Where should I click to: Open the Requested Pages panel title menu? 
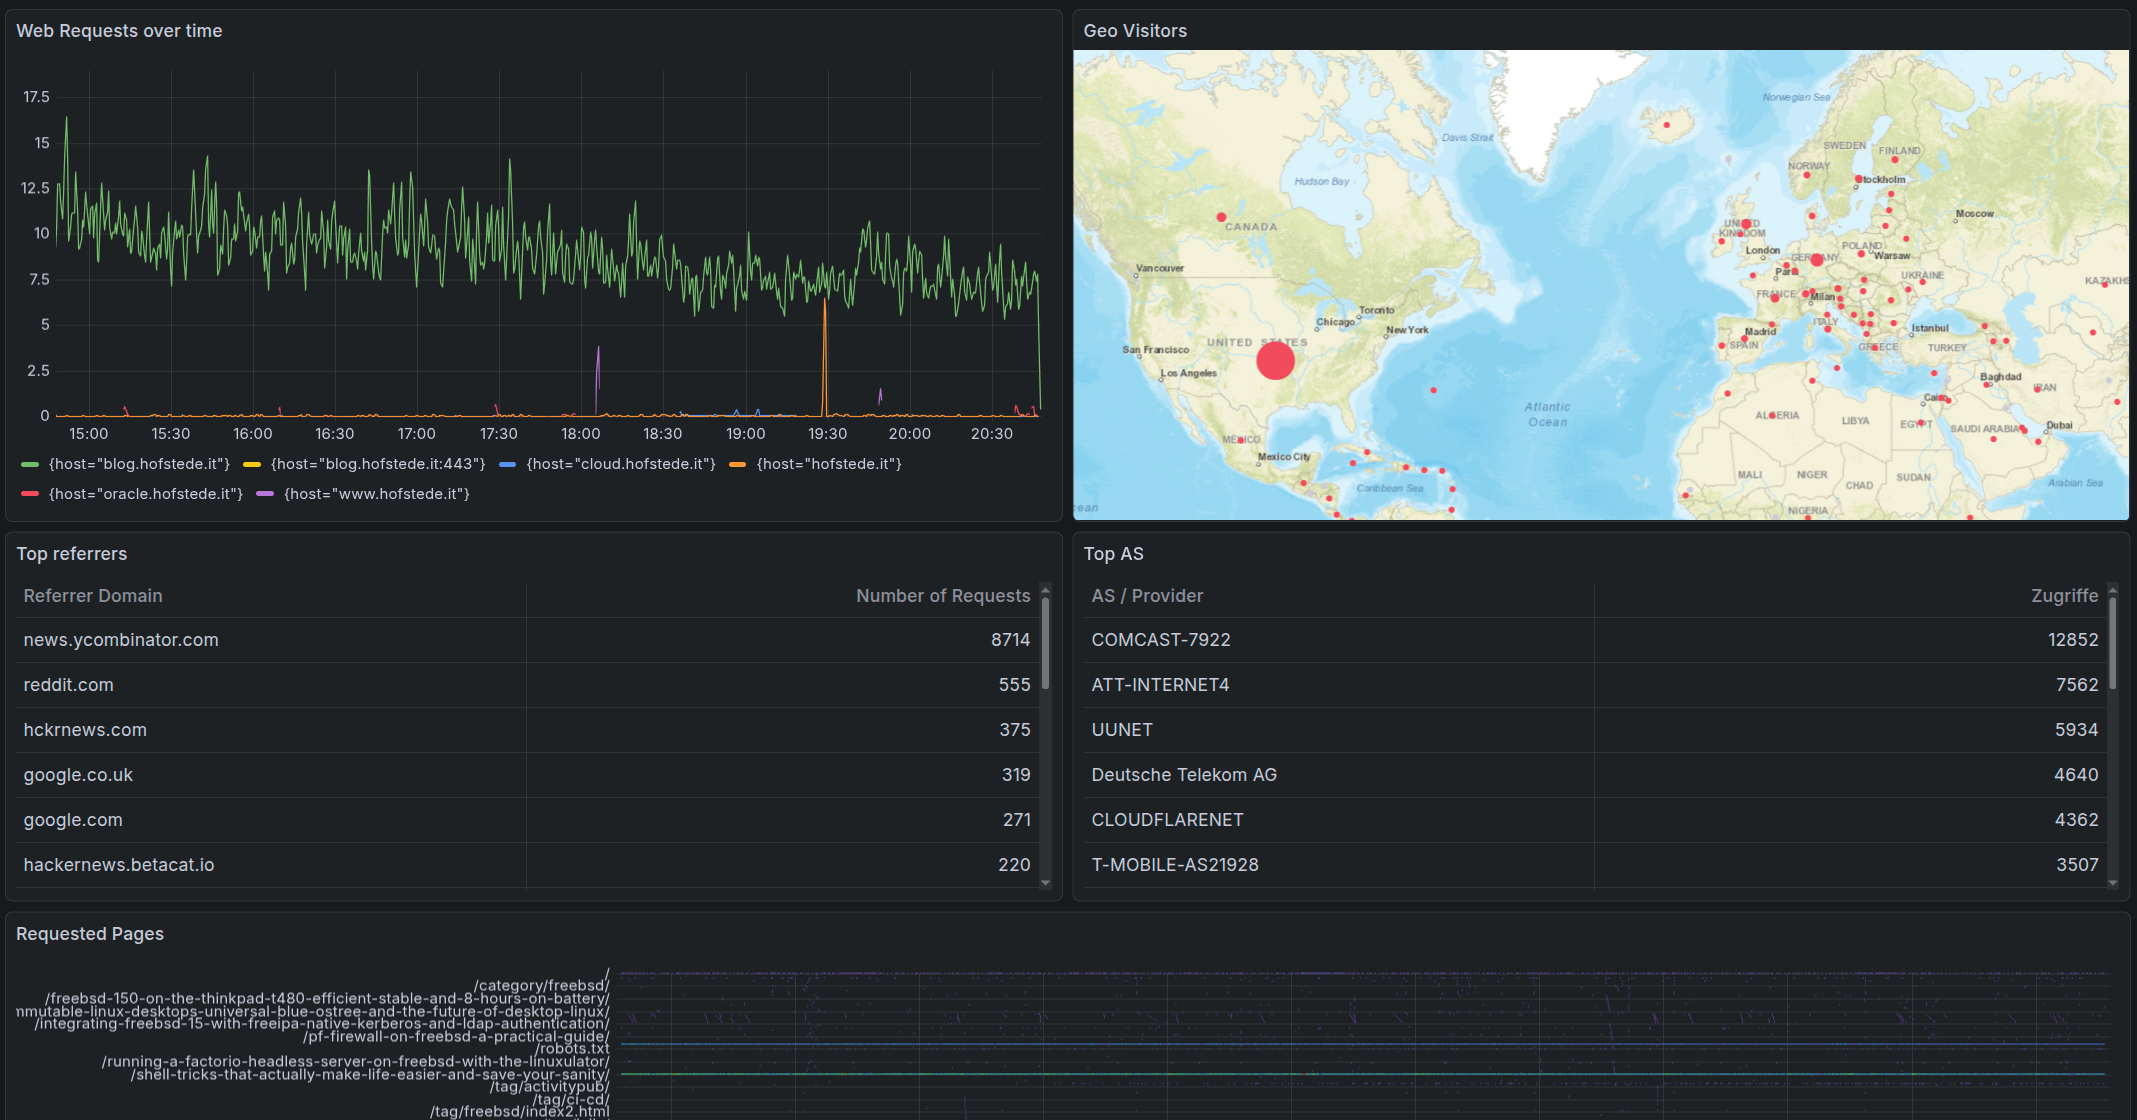click(90, 934)
